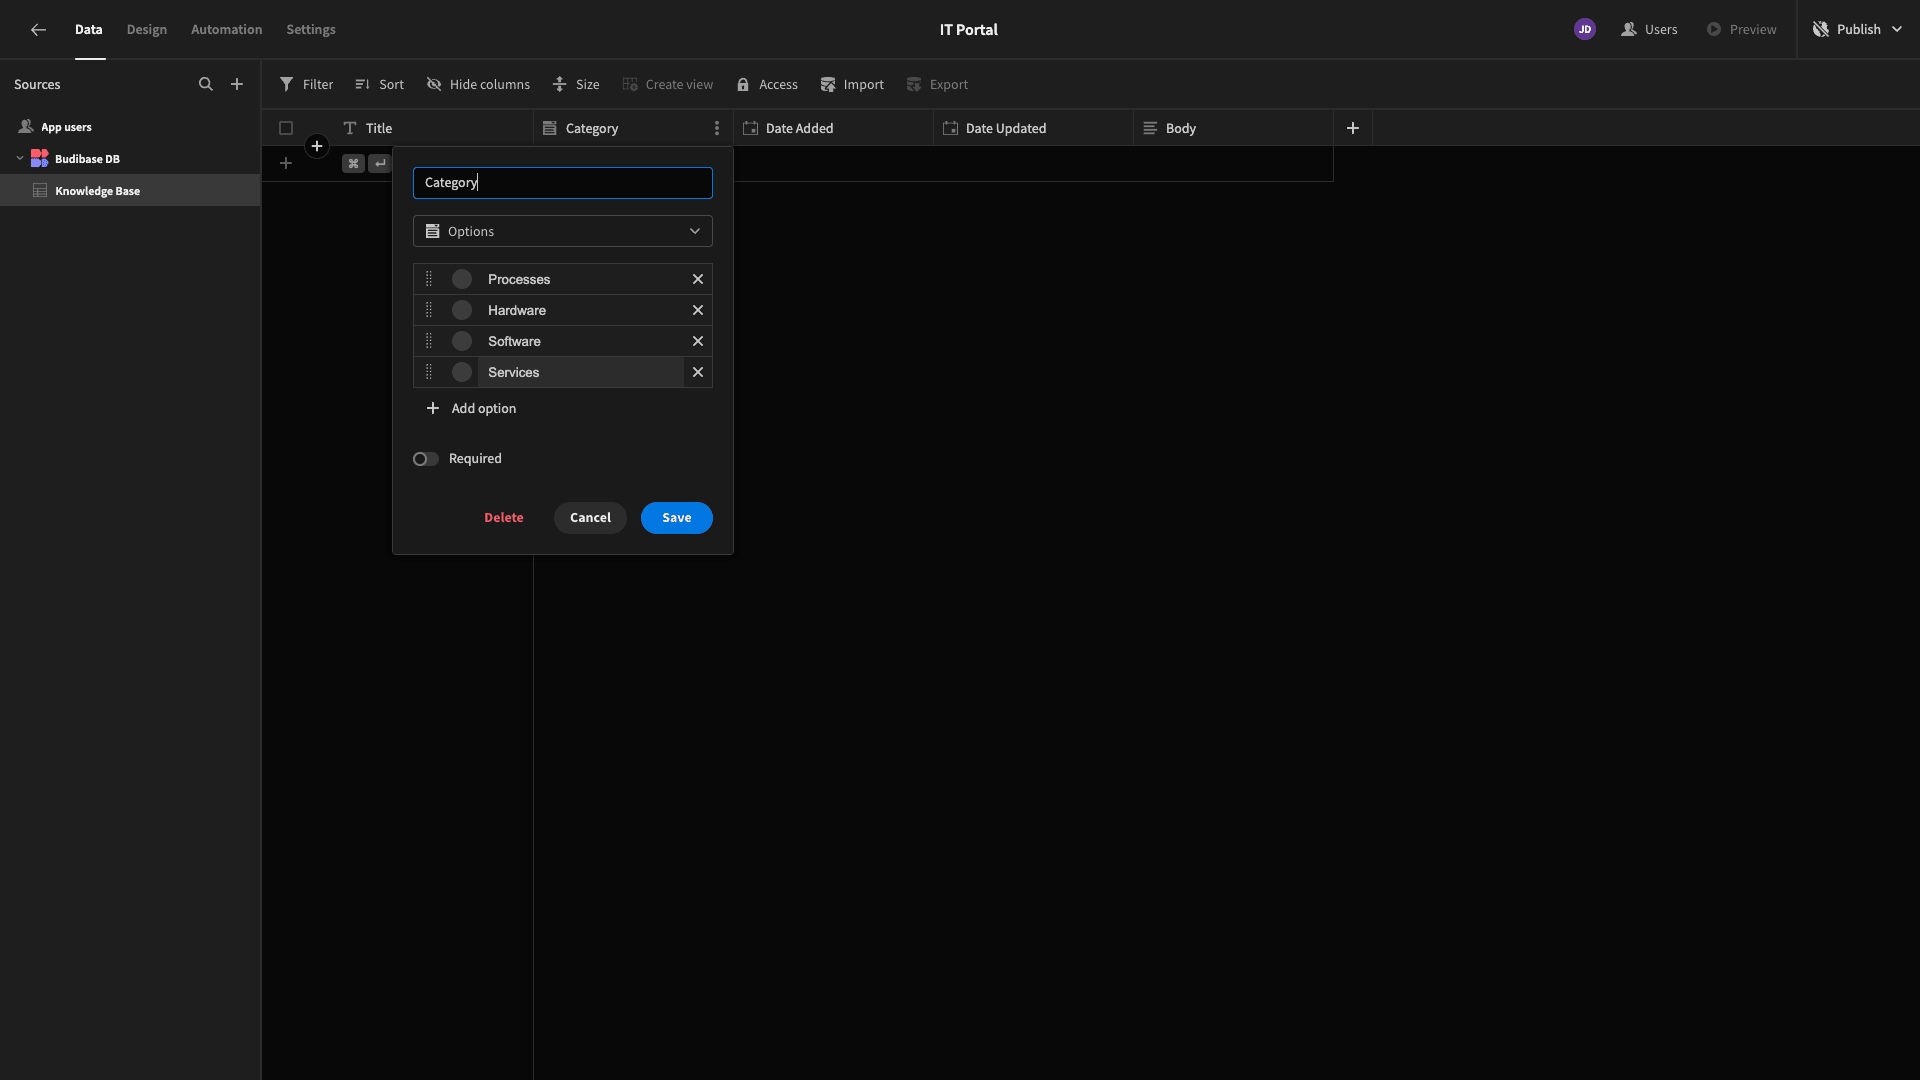Open Hide columns option
Viewport: 1920px width, 1080px height.
point(478,84)
